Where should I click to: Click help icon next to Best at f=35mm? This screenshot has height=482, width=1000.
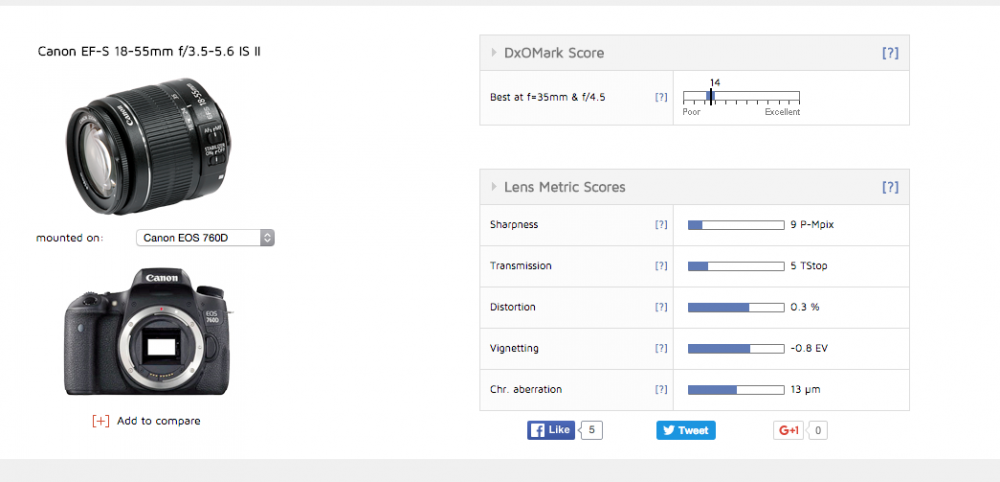coord(661,97)
